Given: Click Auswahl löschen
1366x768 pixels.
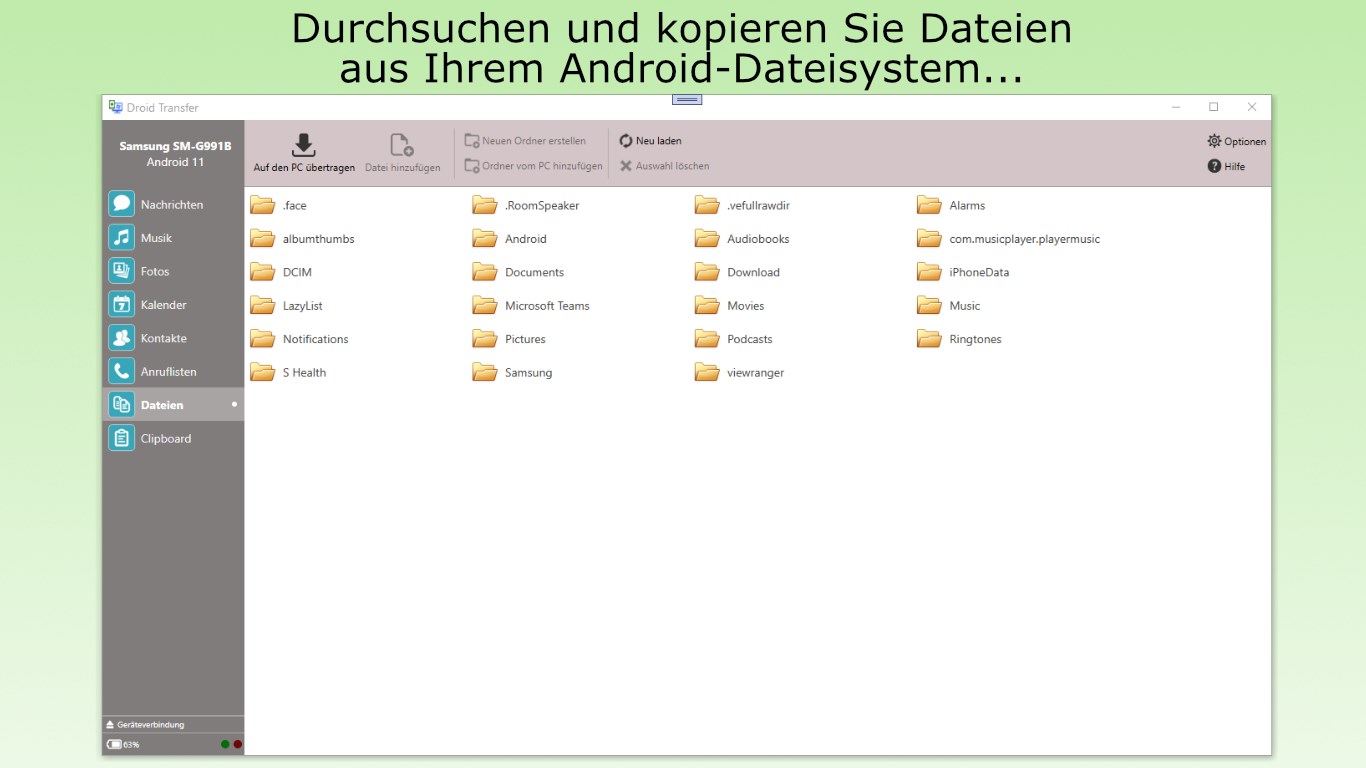Looking at the screenshot, I should (x=664, y=166).
